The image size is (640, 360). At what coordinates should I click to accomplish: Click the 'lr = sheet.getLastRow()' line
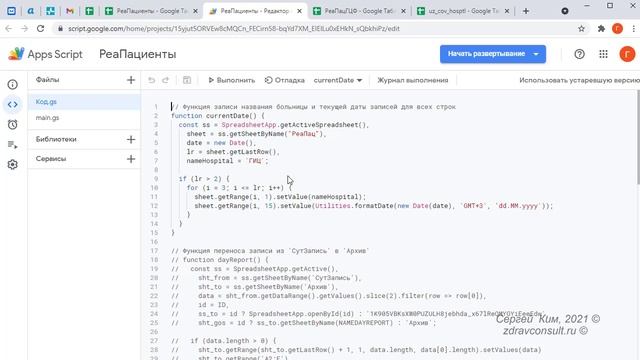(x=233, y=152)
